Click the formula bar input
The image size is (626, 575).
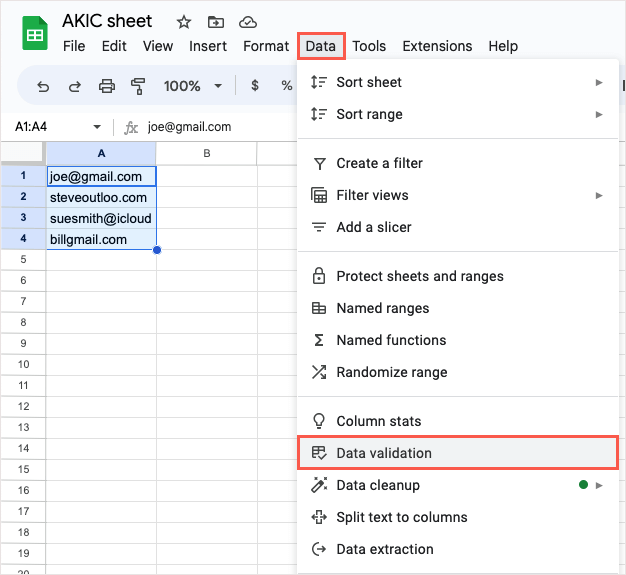click(x=210, y=127)
